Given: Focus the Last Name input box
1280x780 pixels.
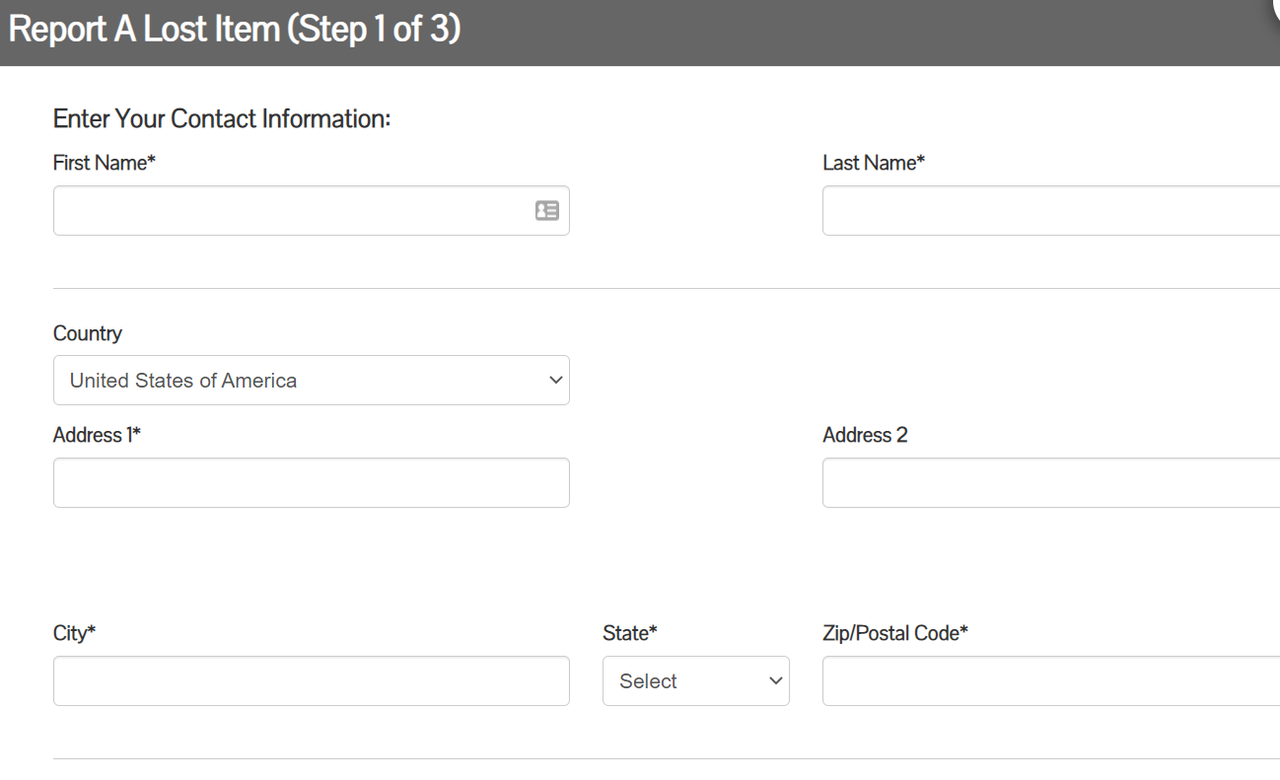Looking at the screenshot, I should [1050, 211].
